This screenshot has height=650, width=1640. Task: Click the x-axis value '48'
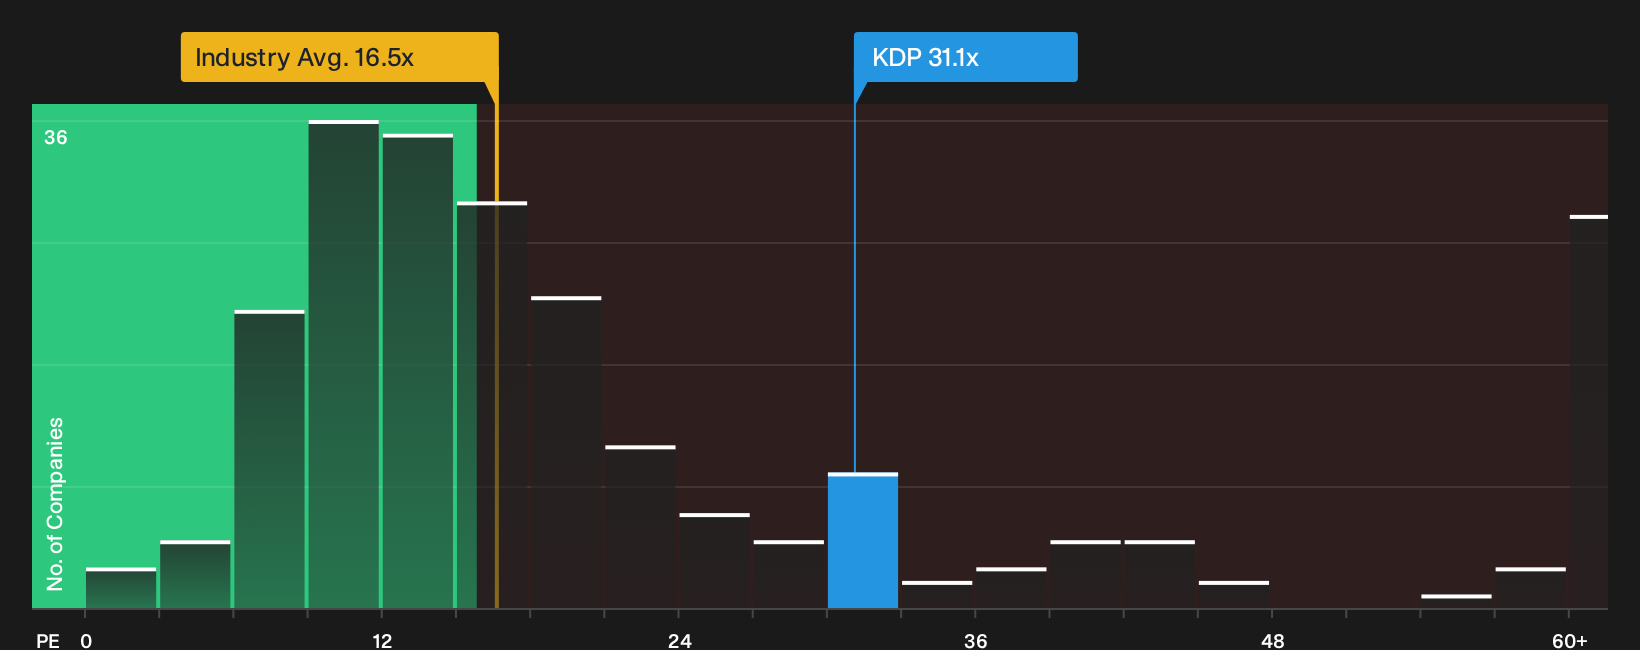point(1272,640)
